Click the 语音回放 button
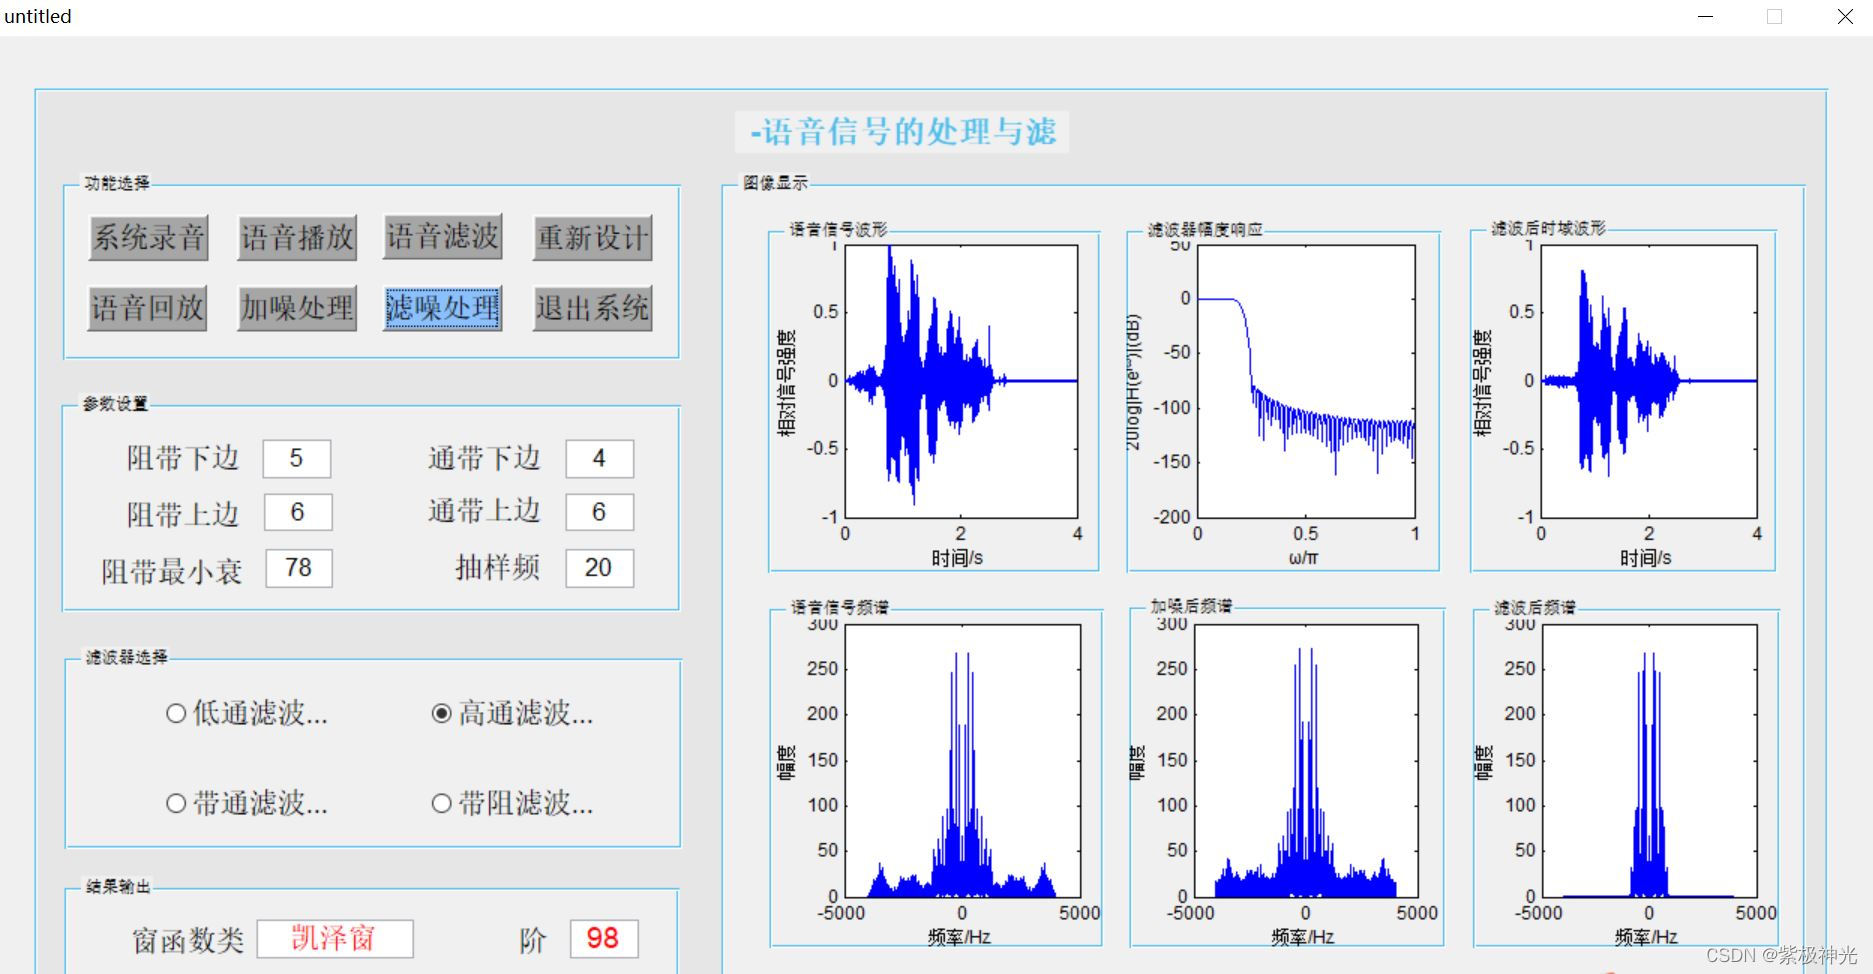 148,308
